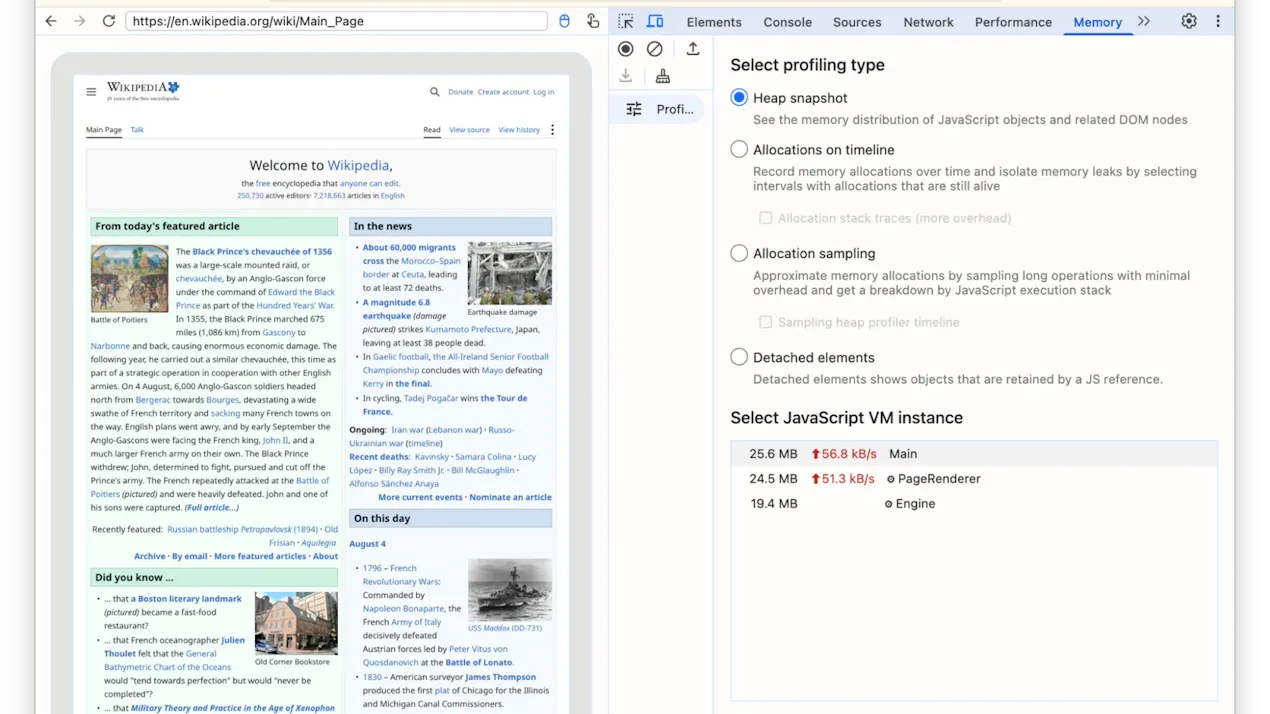Tick Allocation stack traces checkbox
The image size is (1270, 714).
tap(765, 218)
